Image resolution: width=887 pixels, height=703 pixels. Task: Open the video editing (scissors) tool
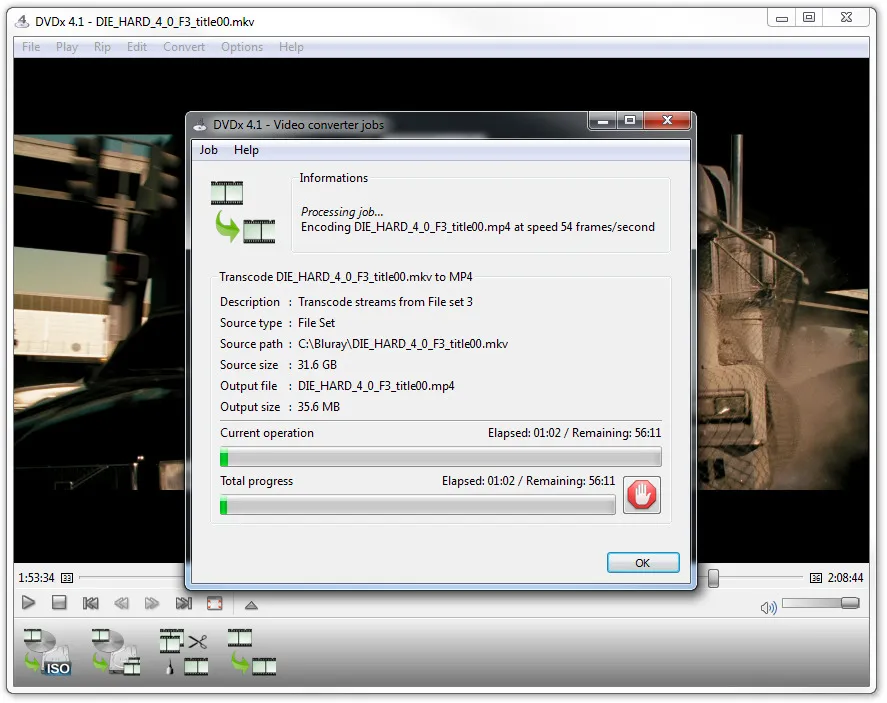pos(185,651)
